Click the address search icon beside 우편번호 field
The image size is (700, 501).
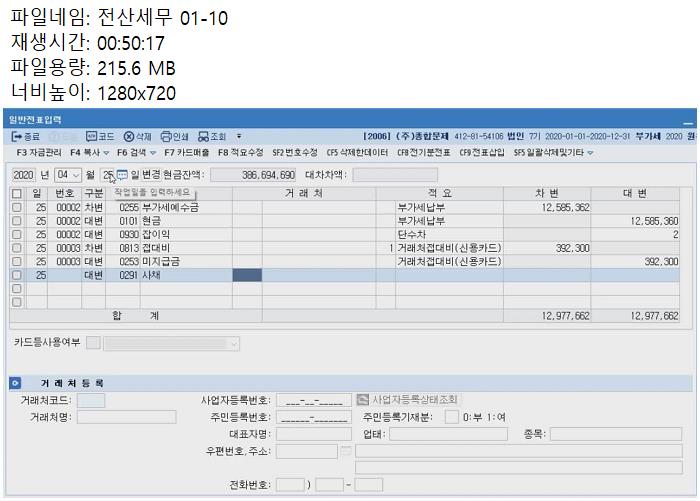coord(346,451)
